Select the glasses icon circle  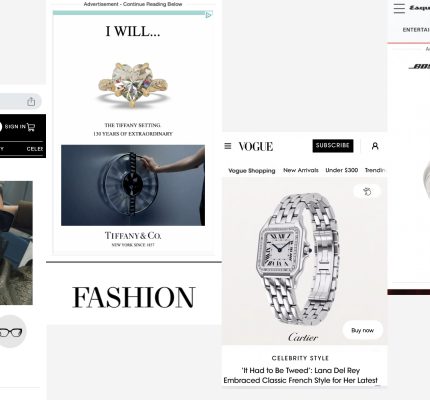(x=12, y=331)
